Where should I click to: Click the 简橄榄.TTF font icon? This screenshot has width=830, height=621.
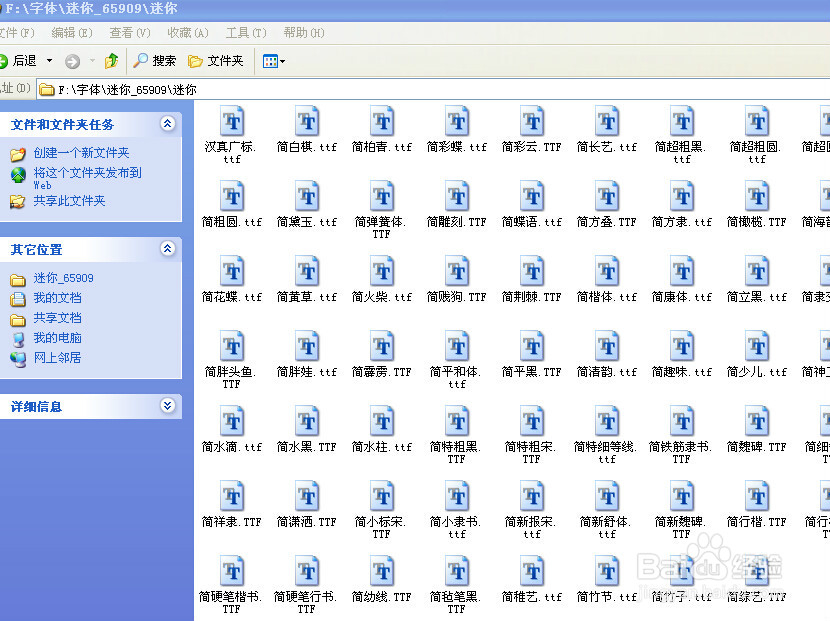tap(757, 196)
